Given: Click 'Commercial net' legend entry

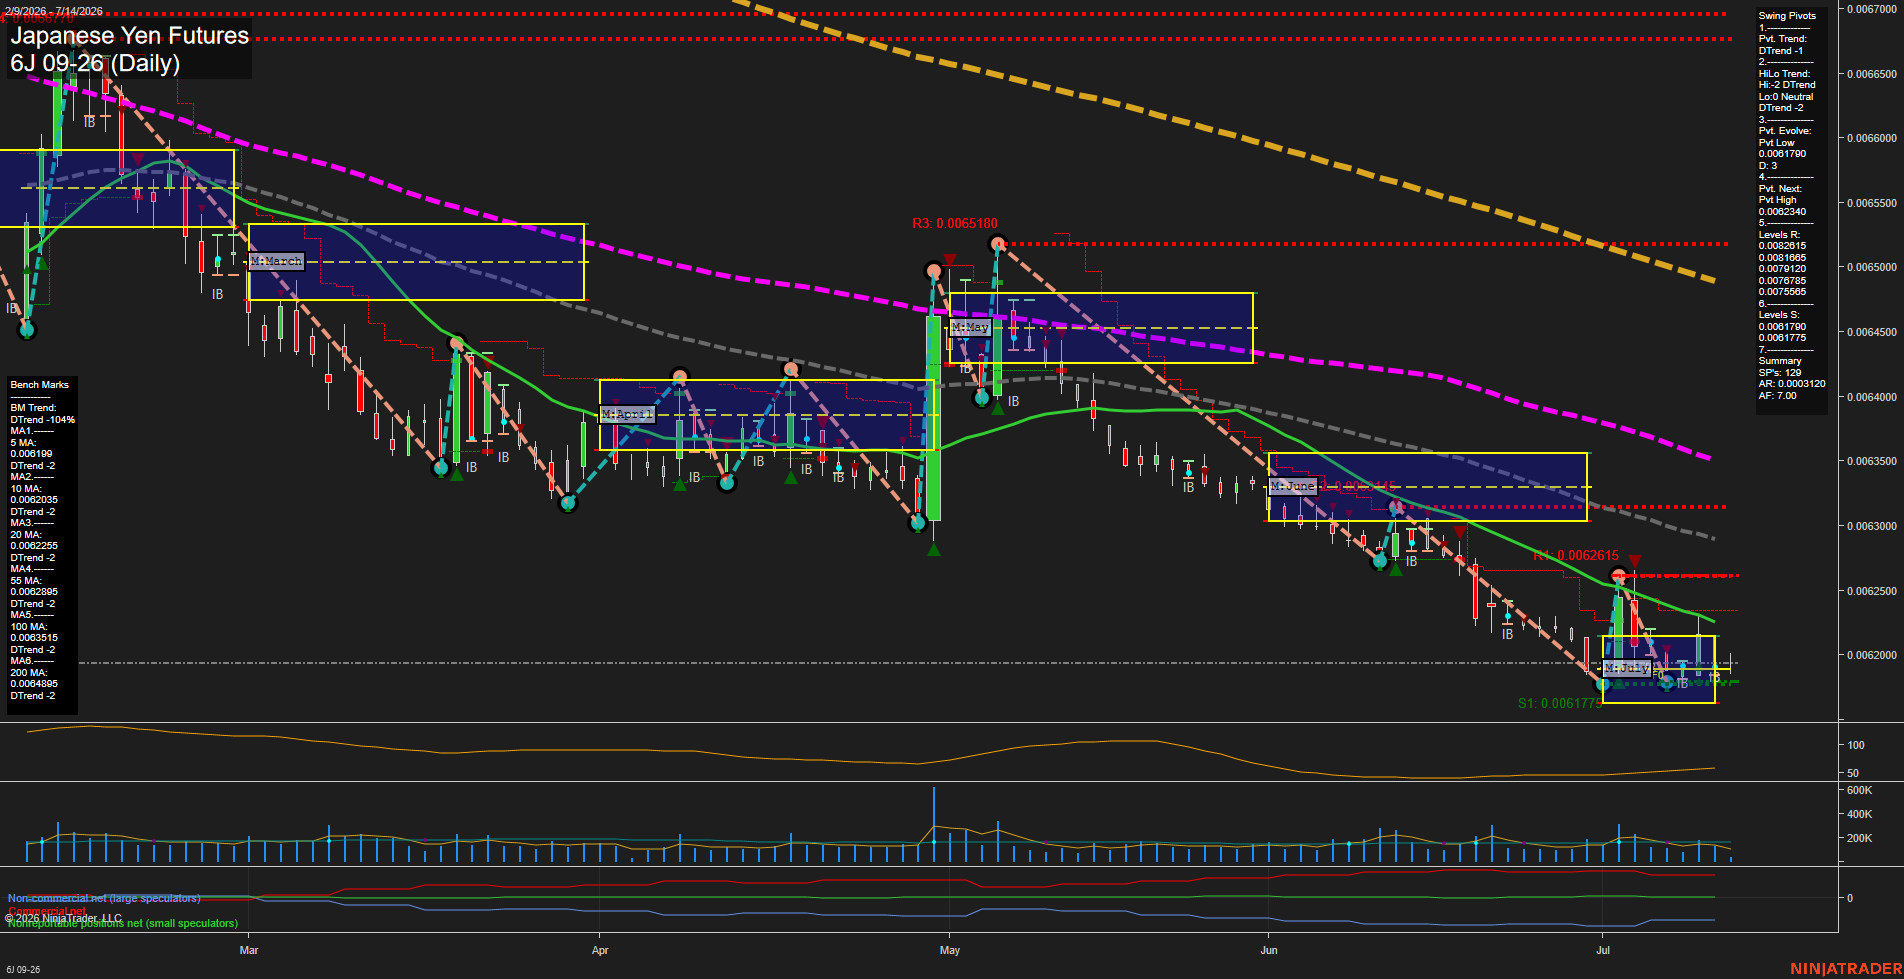Looking at the screenshot, I should pyautogui.click(x=47, y=911).
